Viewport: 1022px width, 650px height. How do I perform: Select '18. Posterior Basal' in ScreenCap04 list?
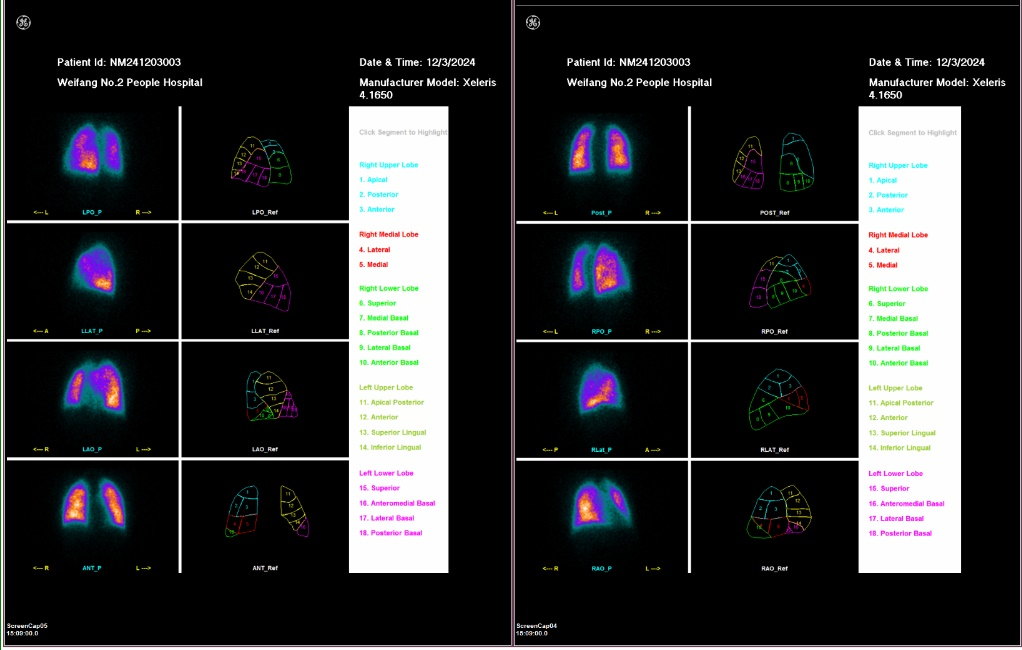[x=900, y=533]
